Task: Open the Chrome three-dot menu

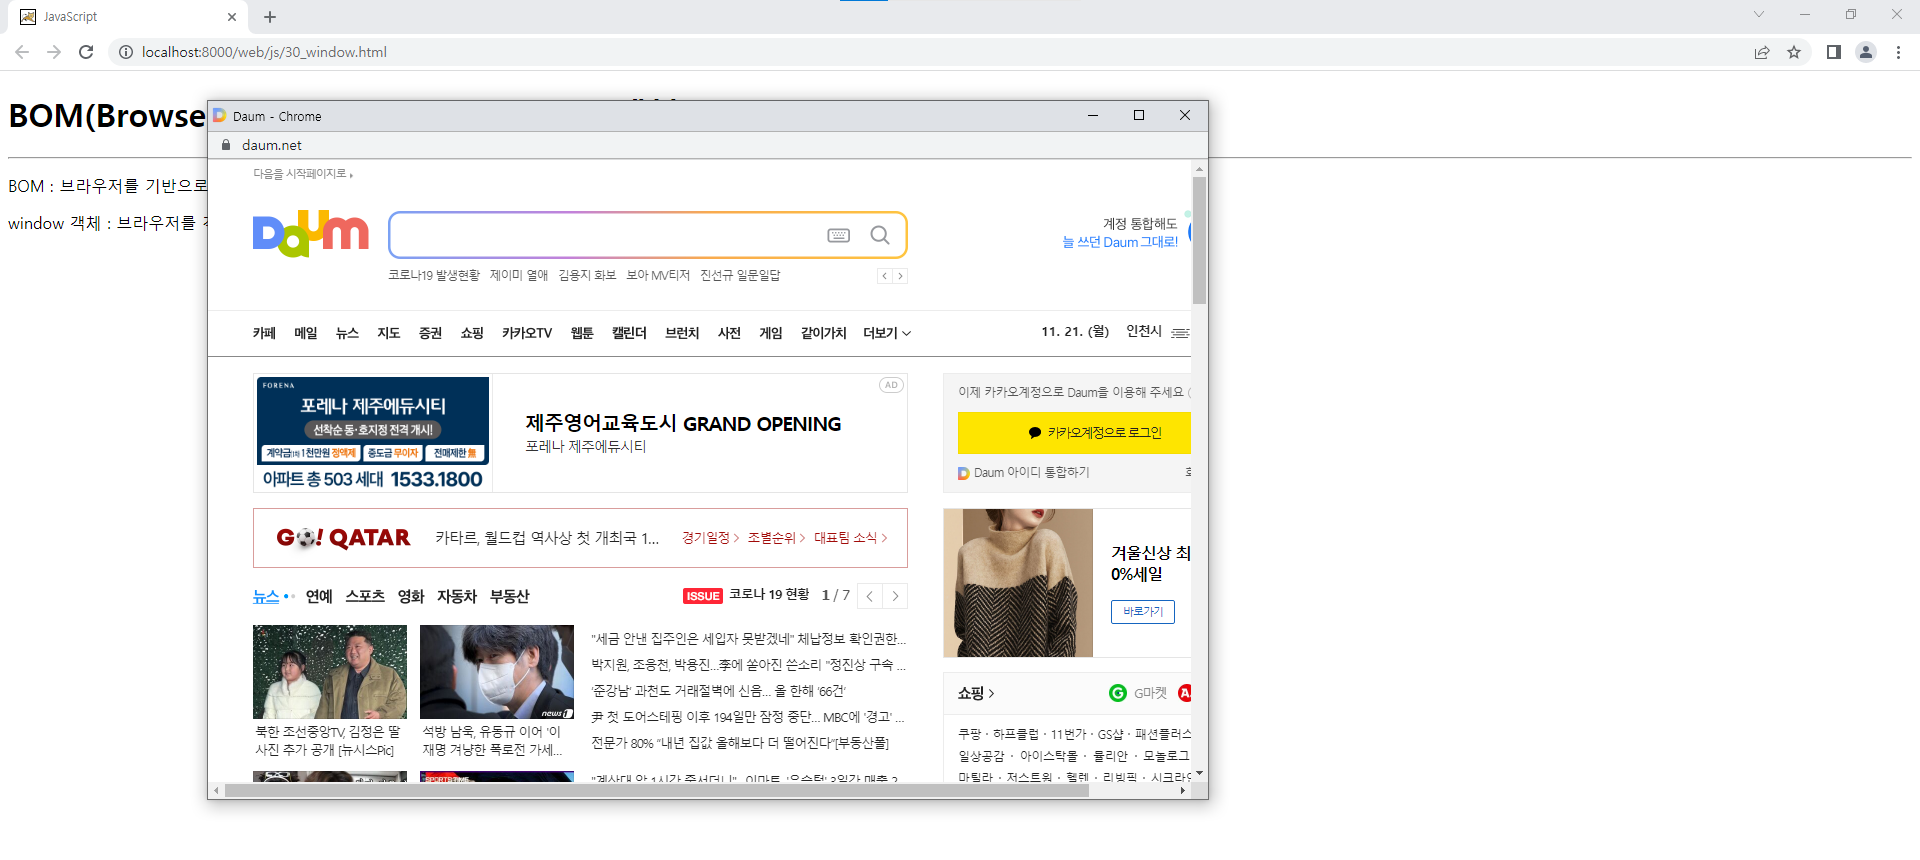Action: coord(1898,52)
